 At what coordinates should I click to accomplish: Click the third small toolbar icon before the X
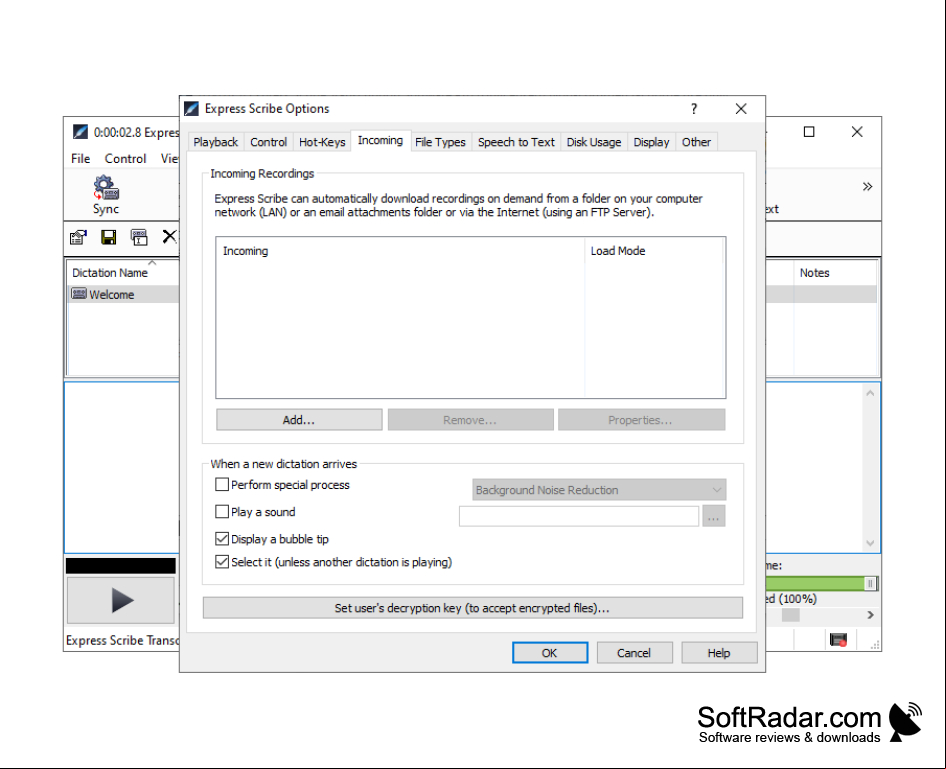point(139,237)
